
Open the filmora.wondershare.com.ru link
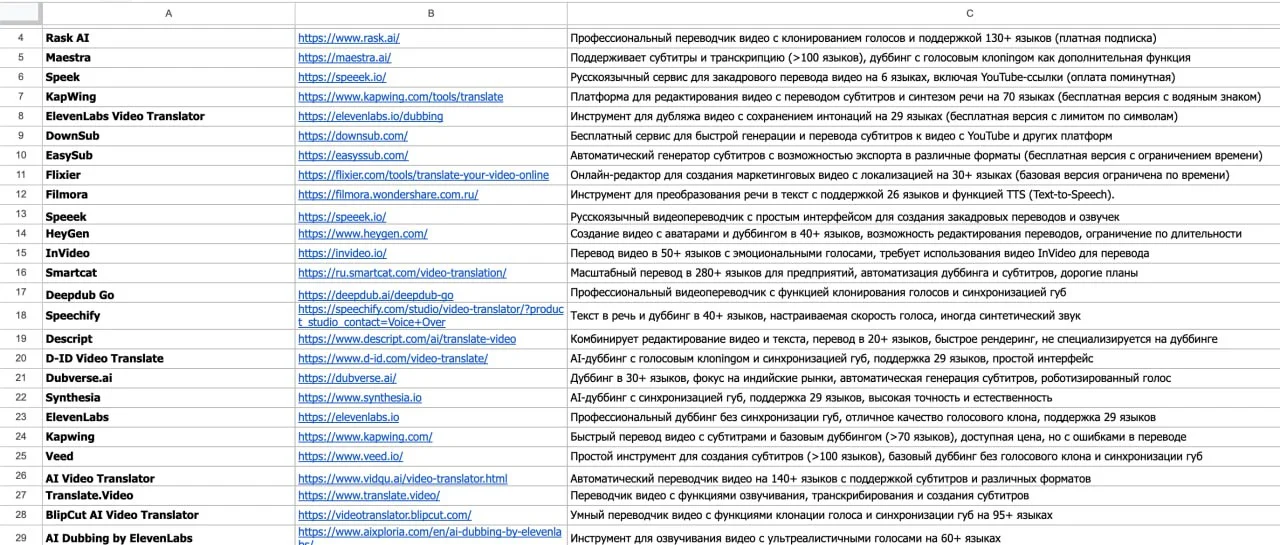[x=388, y=195]
